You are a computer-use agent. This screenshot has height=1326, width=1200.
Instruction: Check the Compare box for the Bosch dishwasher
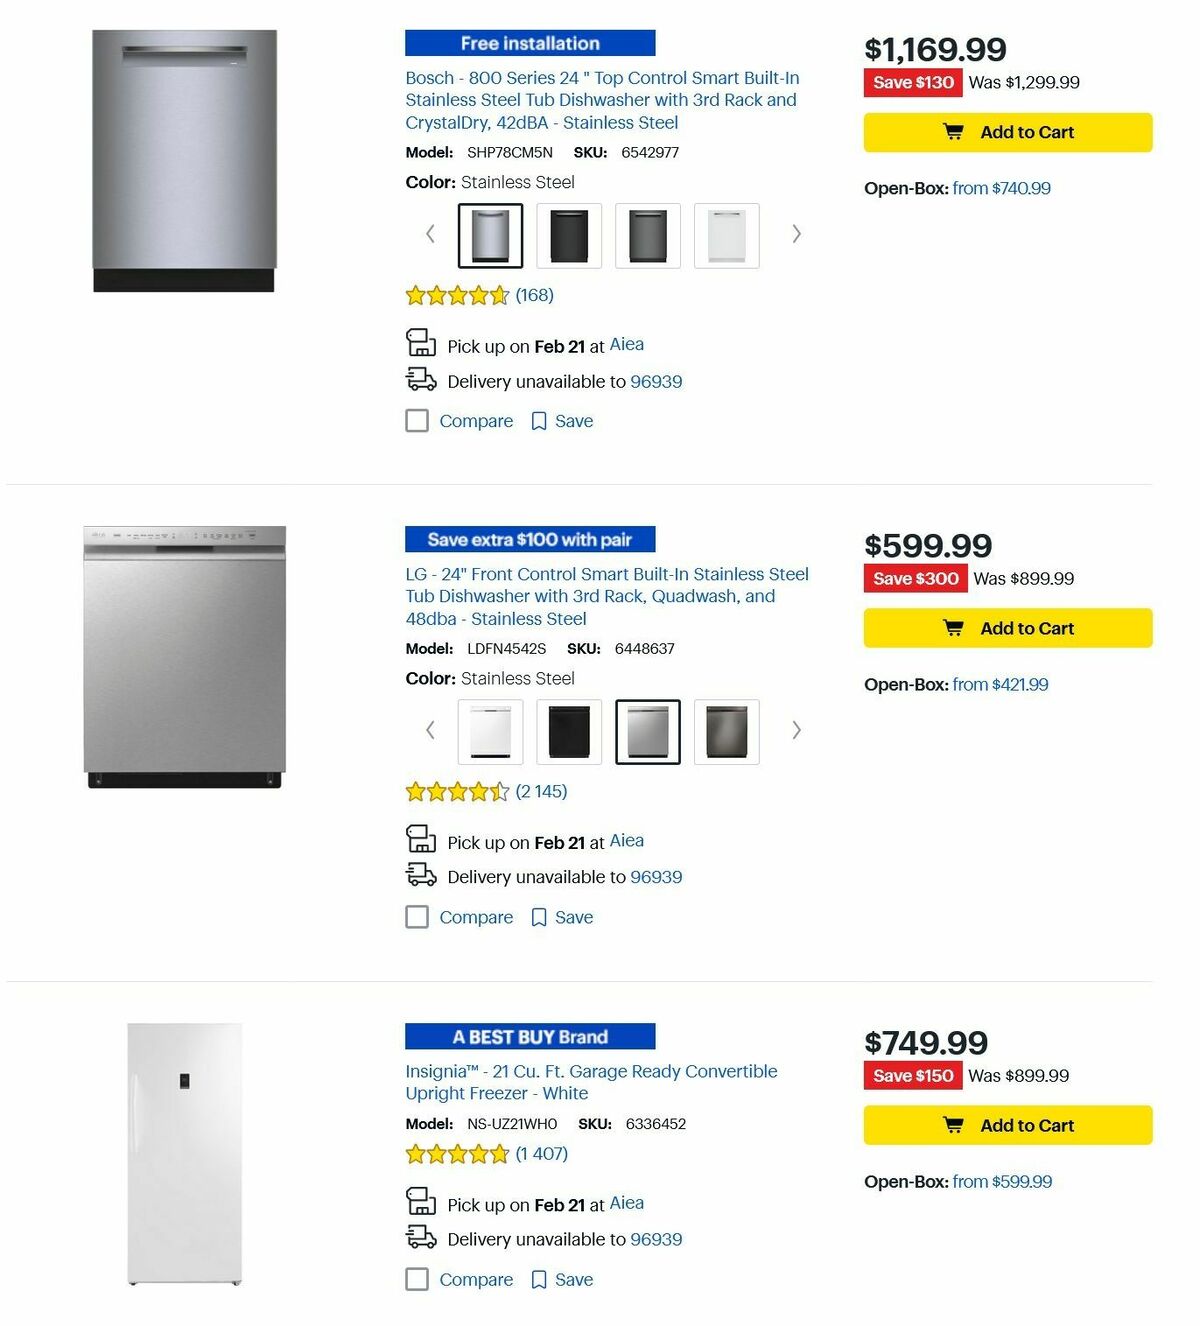click(417, 421)
